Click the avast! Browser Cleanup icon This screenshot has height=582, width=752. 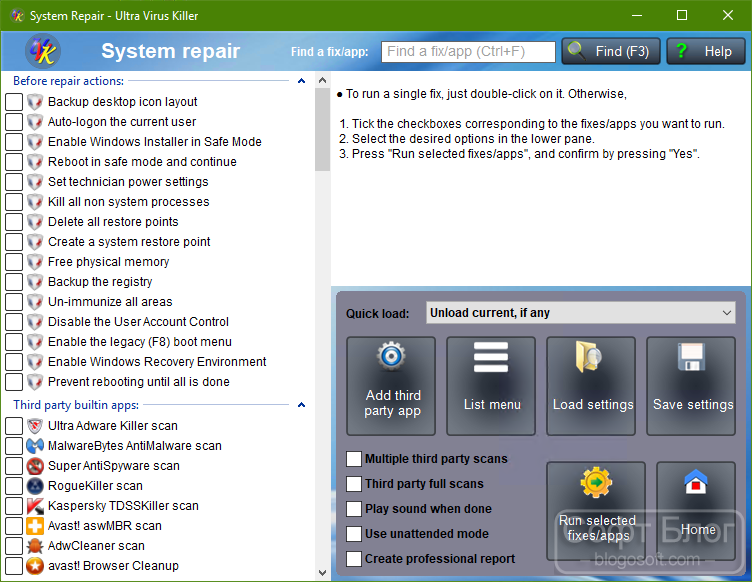tap(35, 566)
